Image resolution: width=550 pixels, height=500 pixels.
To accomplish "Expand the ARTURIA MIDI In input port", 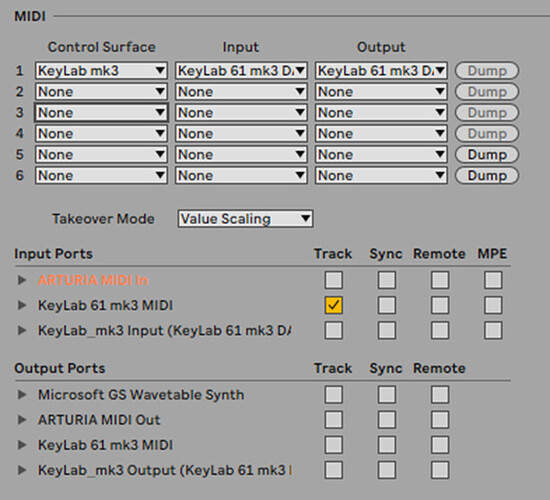I will 22,280.
